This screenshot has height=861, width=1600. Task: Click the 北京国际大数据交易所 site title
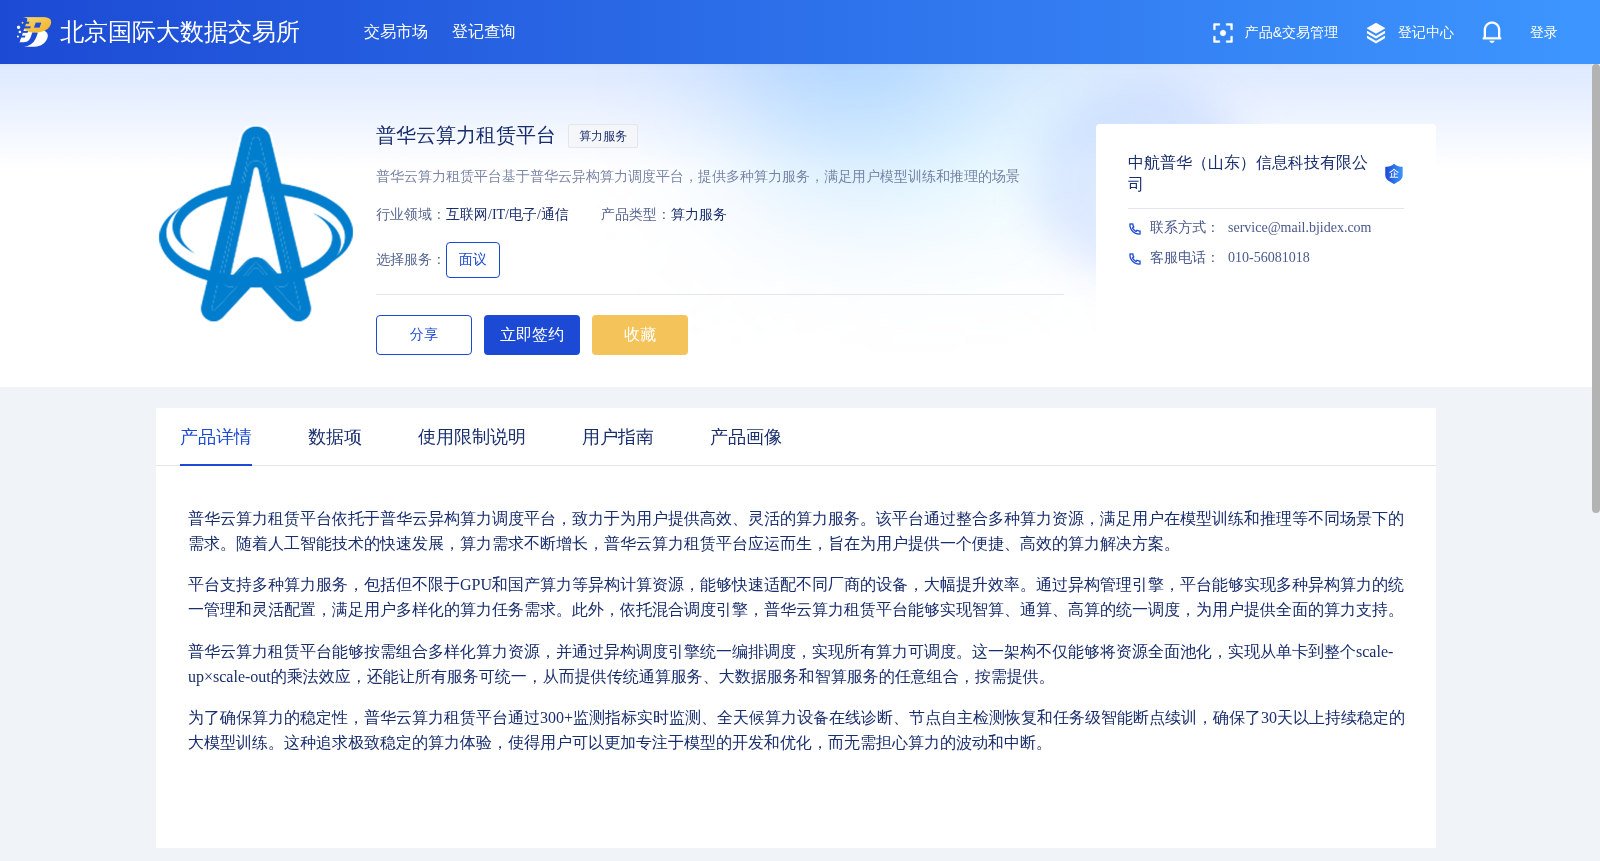tap(180, 32)
